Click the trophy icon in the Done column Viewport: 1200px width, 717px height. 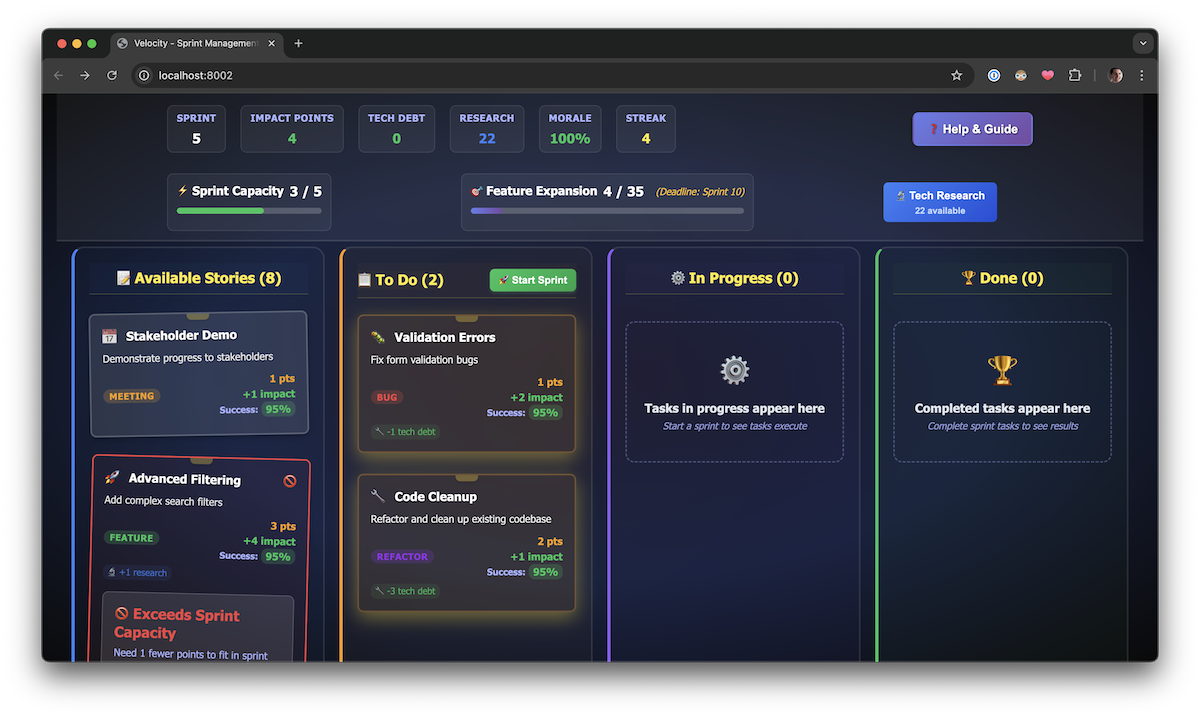click(x=1002, y=368)
